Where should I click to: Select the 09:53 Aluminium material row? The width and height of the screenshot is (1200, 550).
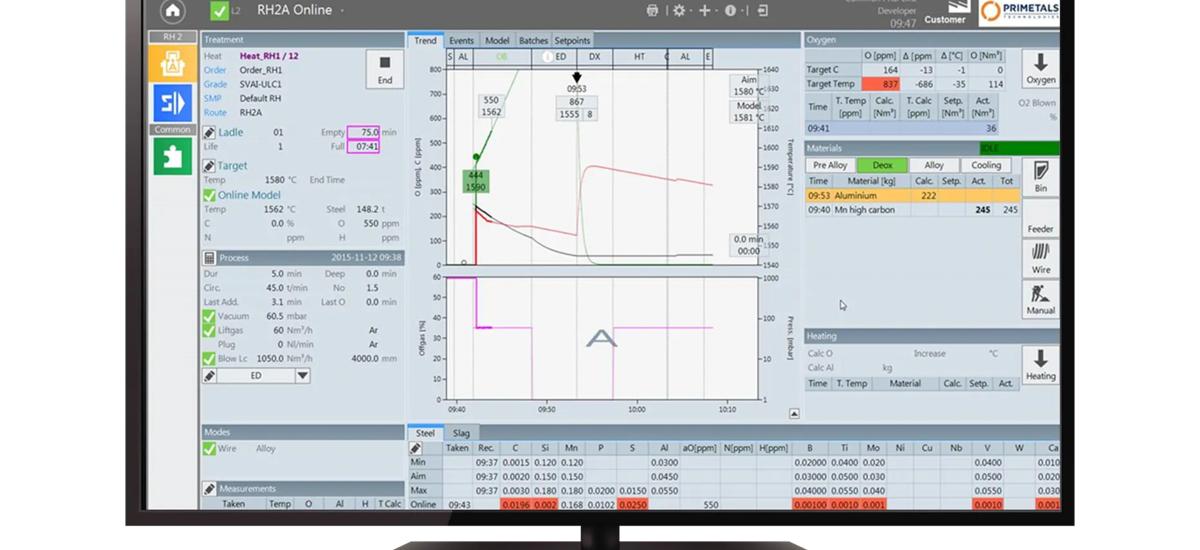[912, 196]
